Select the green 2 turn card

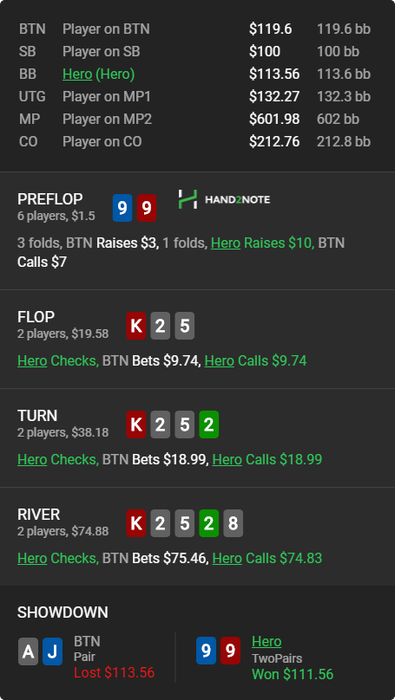pyautogui.click(x=208, y=425)
